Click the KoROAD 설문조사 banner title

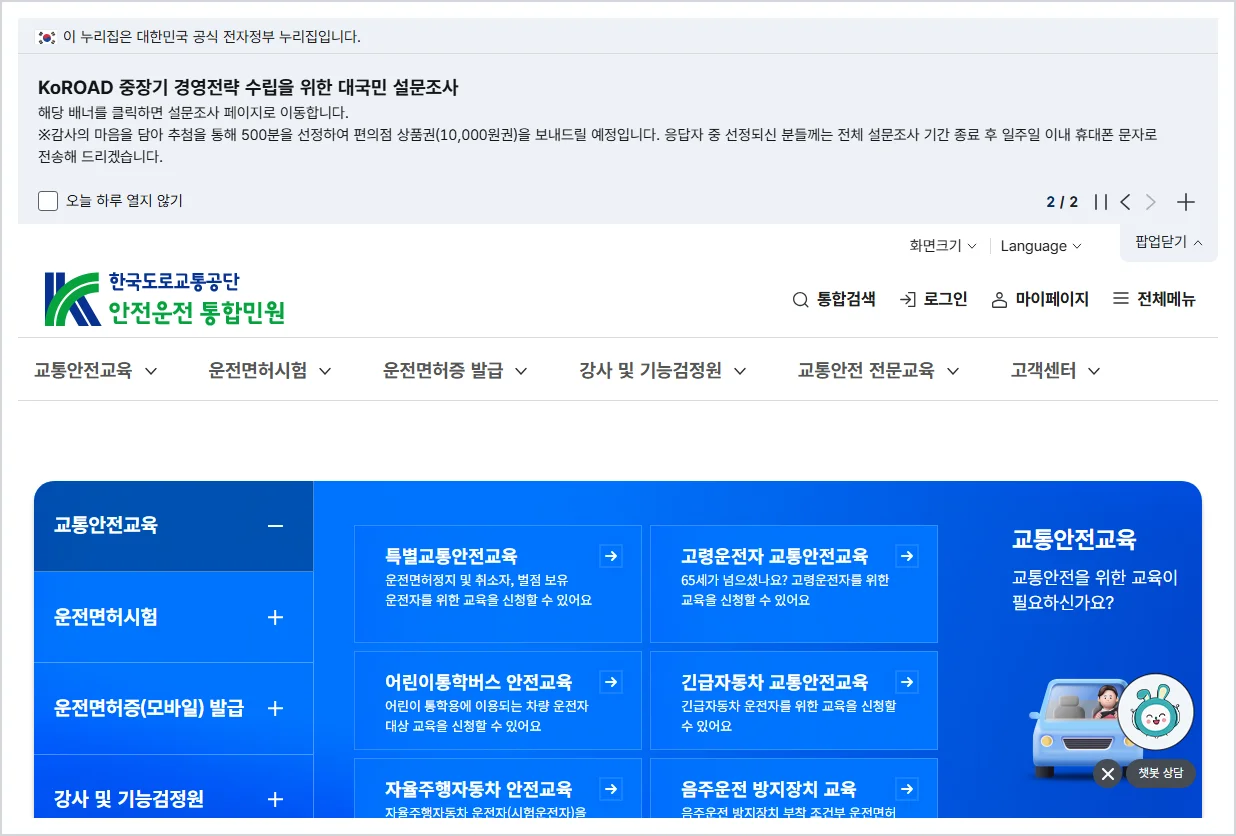pos(248,87)
